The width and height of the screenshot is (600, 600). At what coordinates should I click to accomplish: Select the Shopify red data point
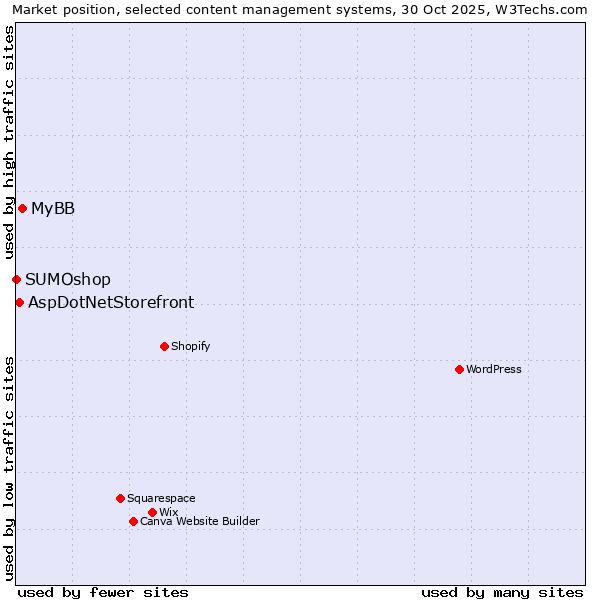(164, 346)
